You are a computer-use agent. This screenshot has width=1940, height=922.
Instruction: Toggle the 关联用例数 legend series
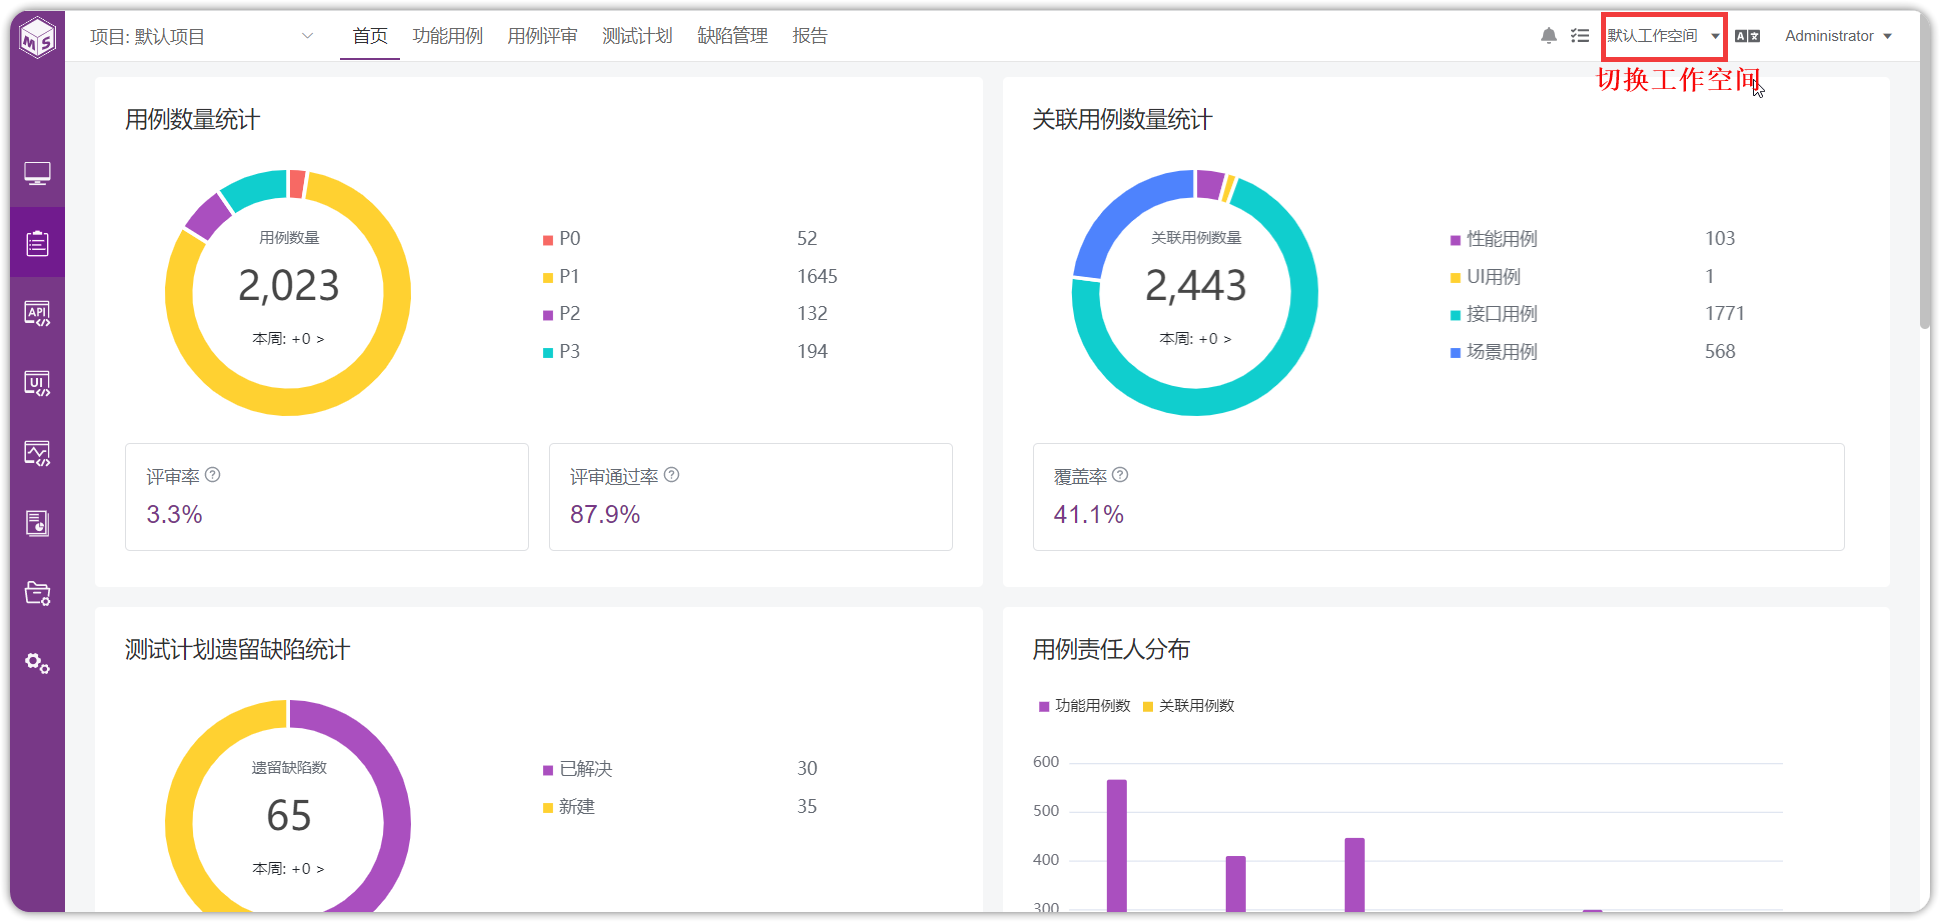point(1189,706)
